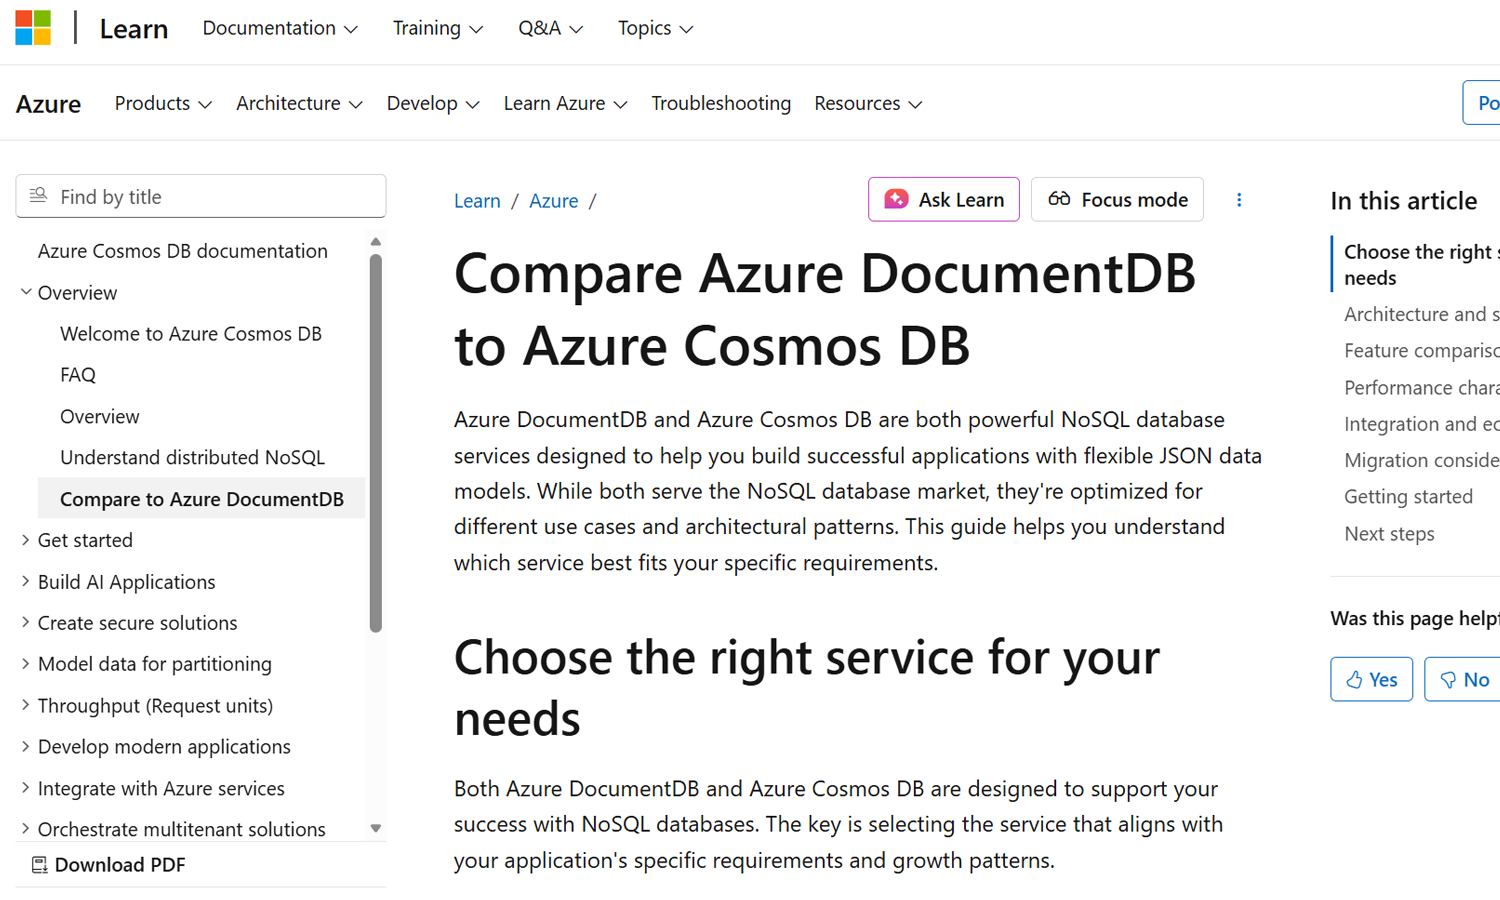This screenshot has height=900, width=1500.
Task: Click the thumbs-up Yes feedback icon
Action: (x=1354, y=680)
